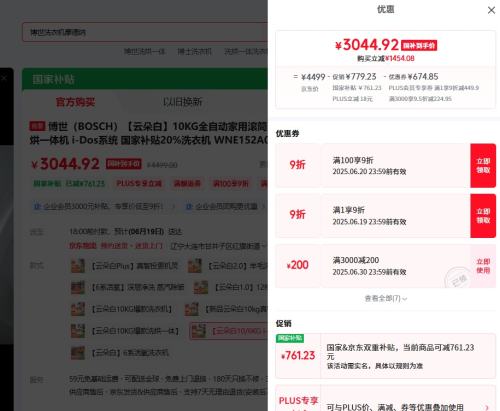Image resolution: width=500 pixels, height=411 pixels.
Task: Choose 【云朵白10KG爆款洗衣机】 option
Action: click(x=122, y=309)
